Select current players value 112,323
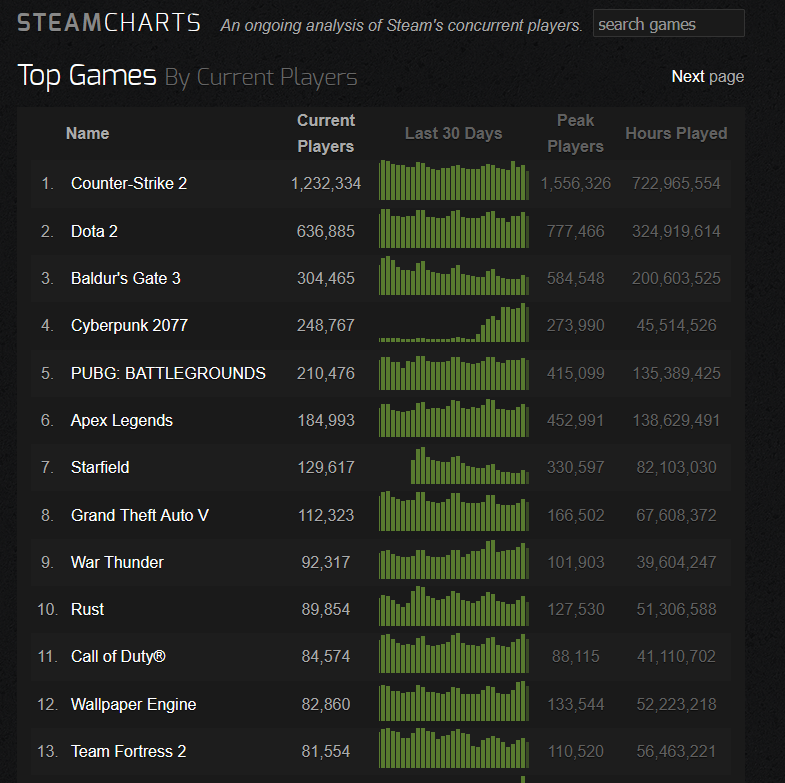 326,515
